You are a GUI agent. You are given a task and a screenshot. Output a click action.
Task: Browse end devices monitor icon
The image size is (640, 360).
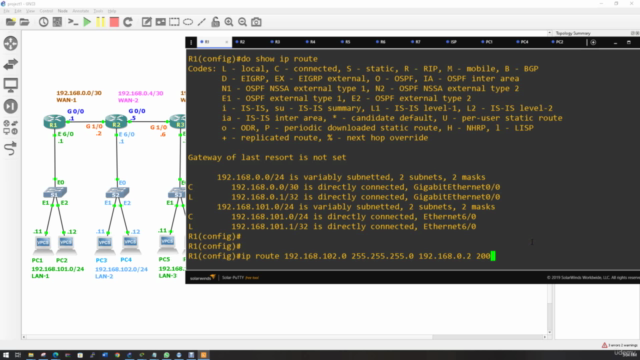pyautogui.click(x=11, y=85)
